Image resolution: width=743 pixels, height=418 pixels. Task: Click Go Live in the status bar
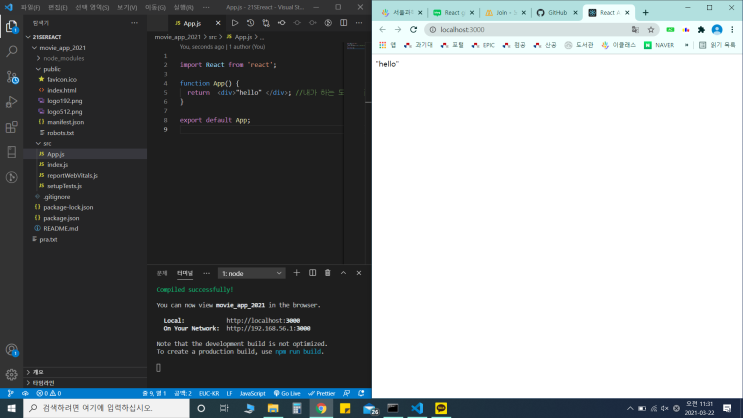[287, 393]
